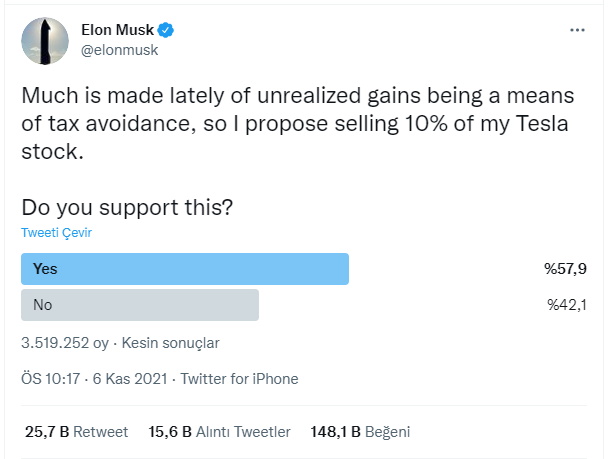Click the 3.519.252 oy vote count
Viewport: 608px width, 459px height.
pos(65,343)
